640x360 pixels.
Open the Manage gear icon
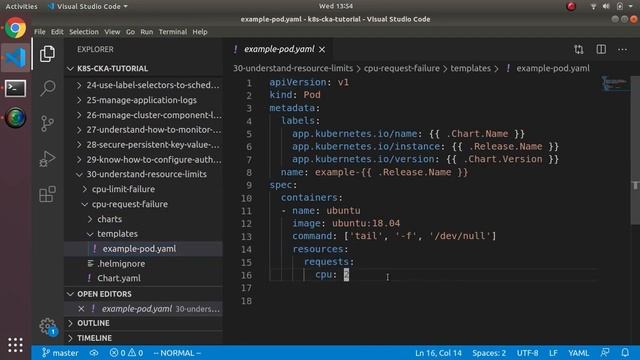[x=47, y=326]
